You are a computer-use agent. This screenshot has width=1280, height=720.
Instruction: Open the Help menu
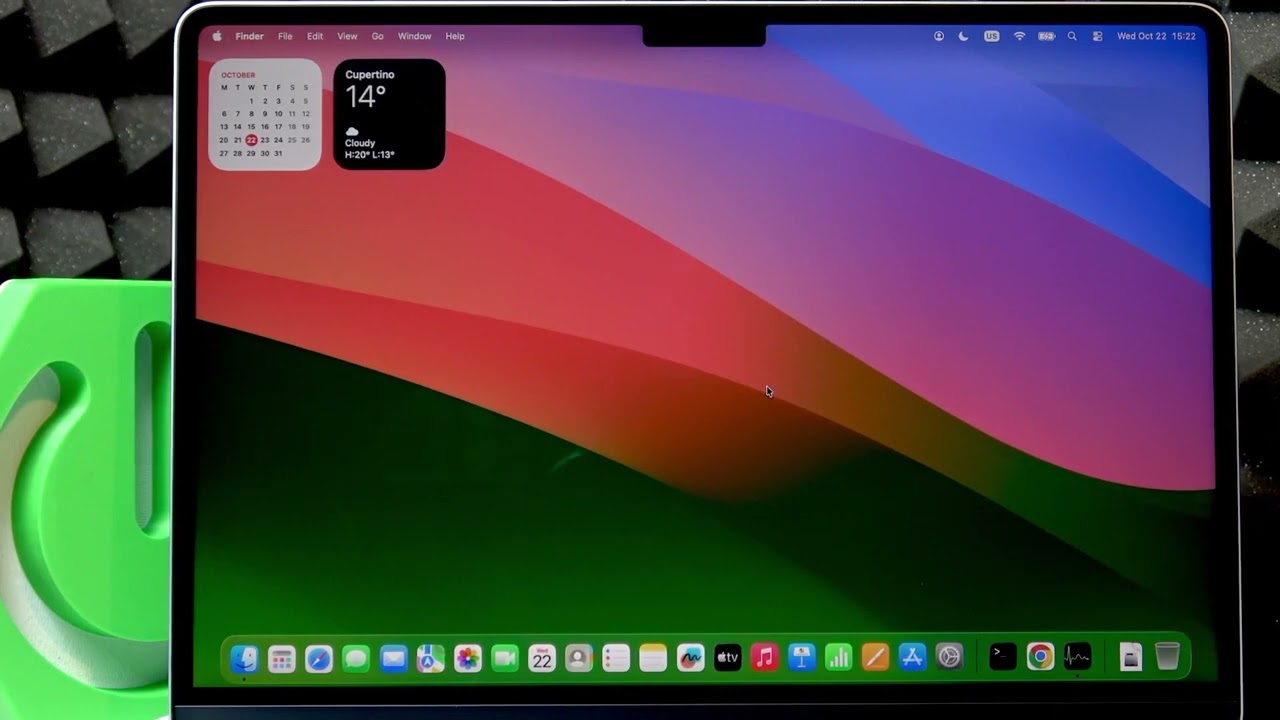coord(455,36)
